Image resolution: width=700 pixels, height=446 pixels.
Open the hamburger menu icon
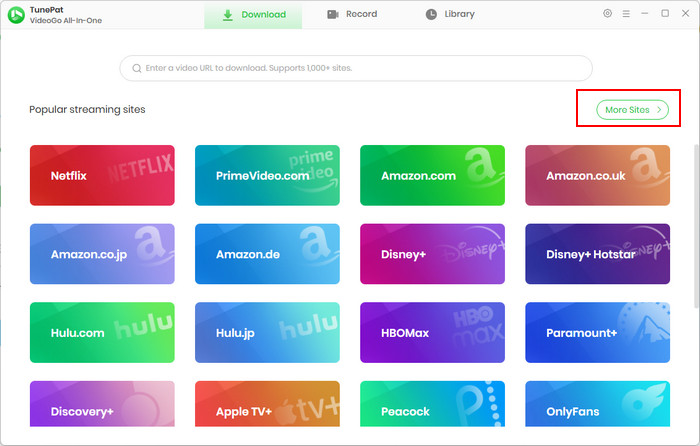[626, 14]
